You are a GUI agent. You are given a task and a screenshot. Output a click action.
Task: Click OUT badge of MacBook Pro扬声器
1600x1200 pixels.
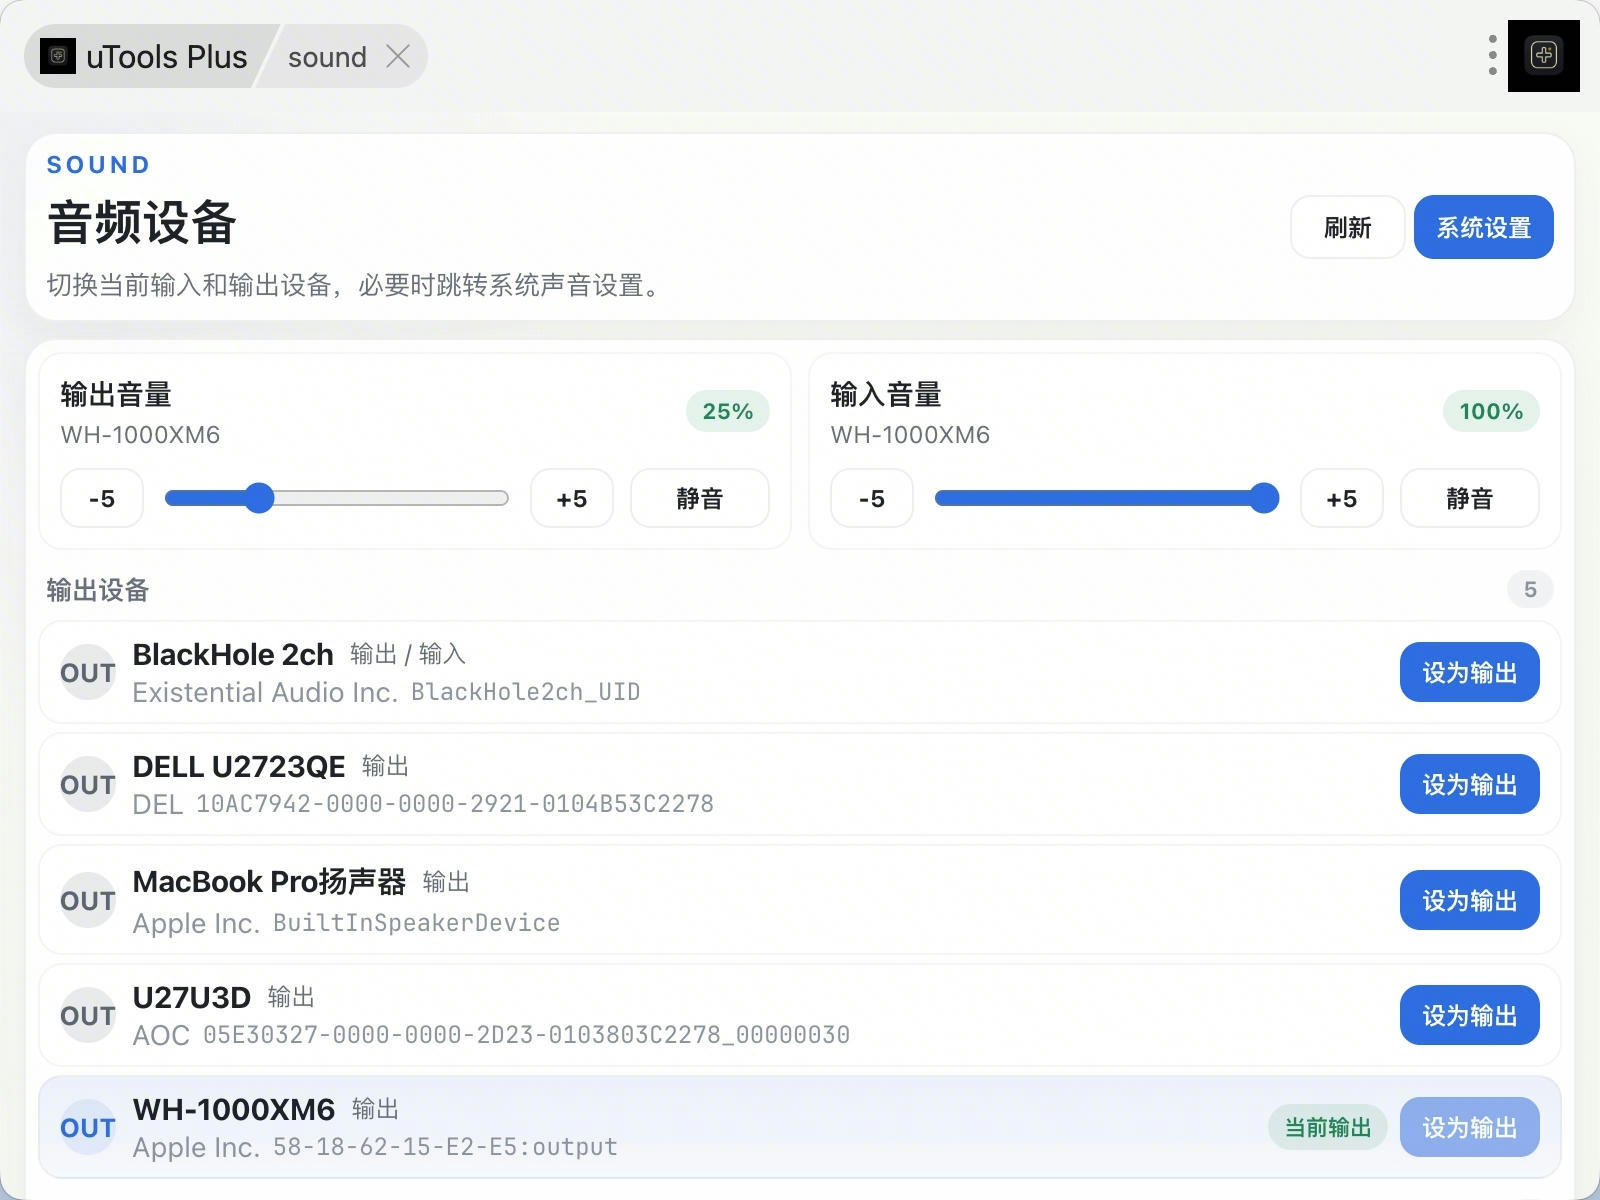pyautogui.click(x=88, y=900)
